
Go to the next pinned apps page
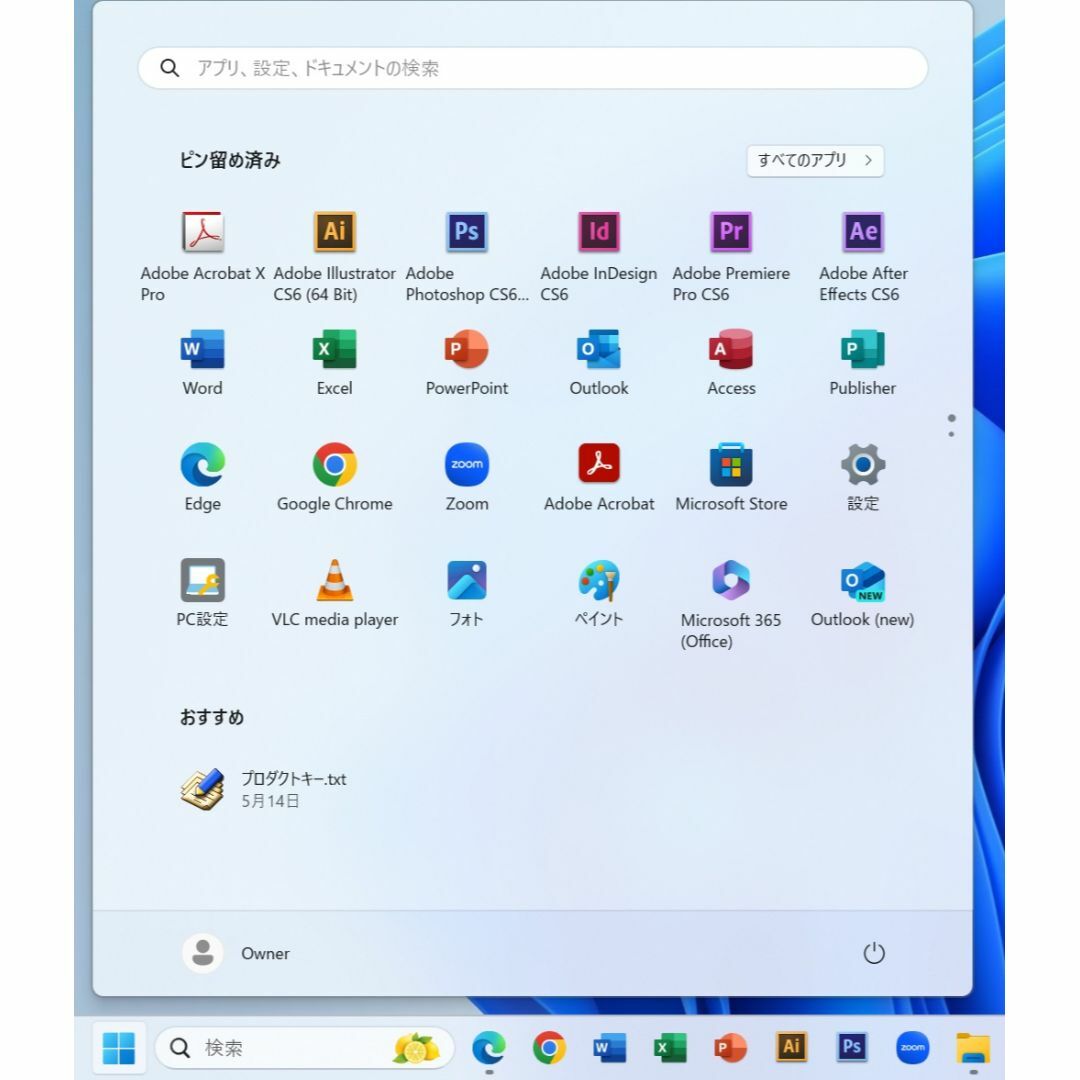coord(951,434)
